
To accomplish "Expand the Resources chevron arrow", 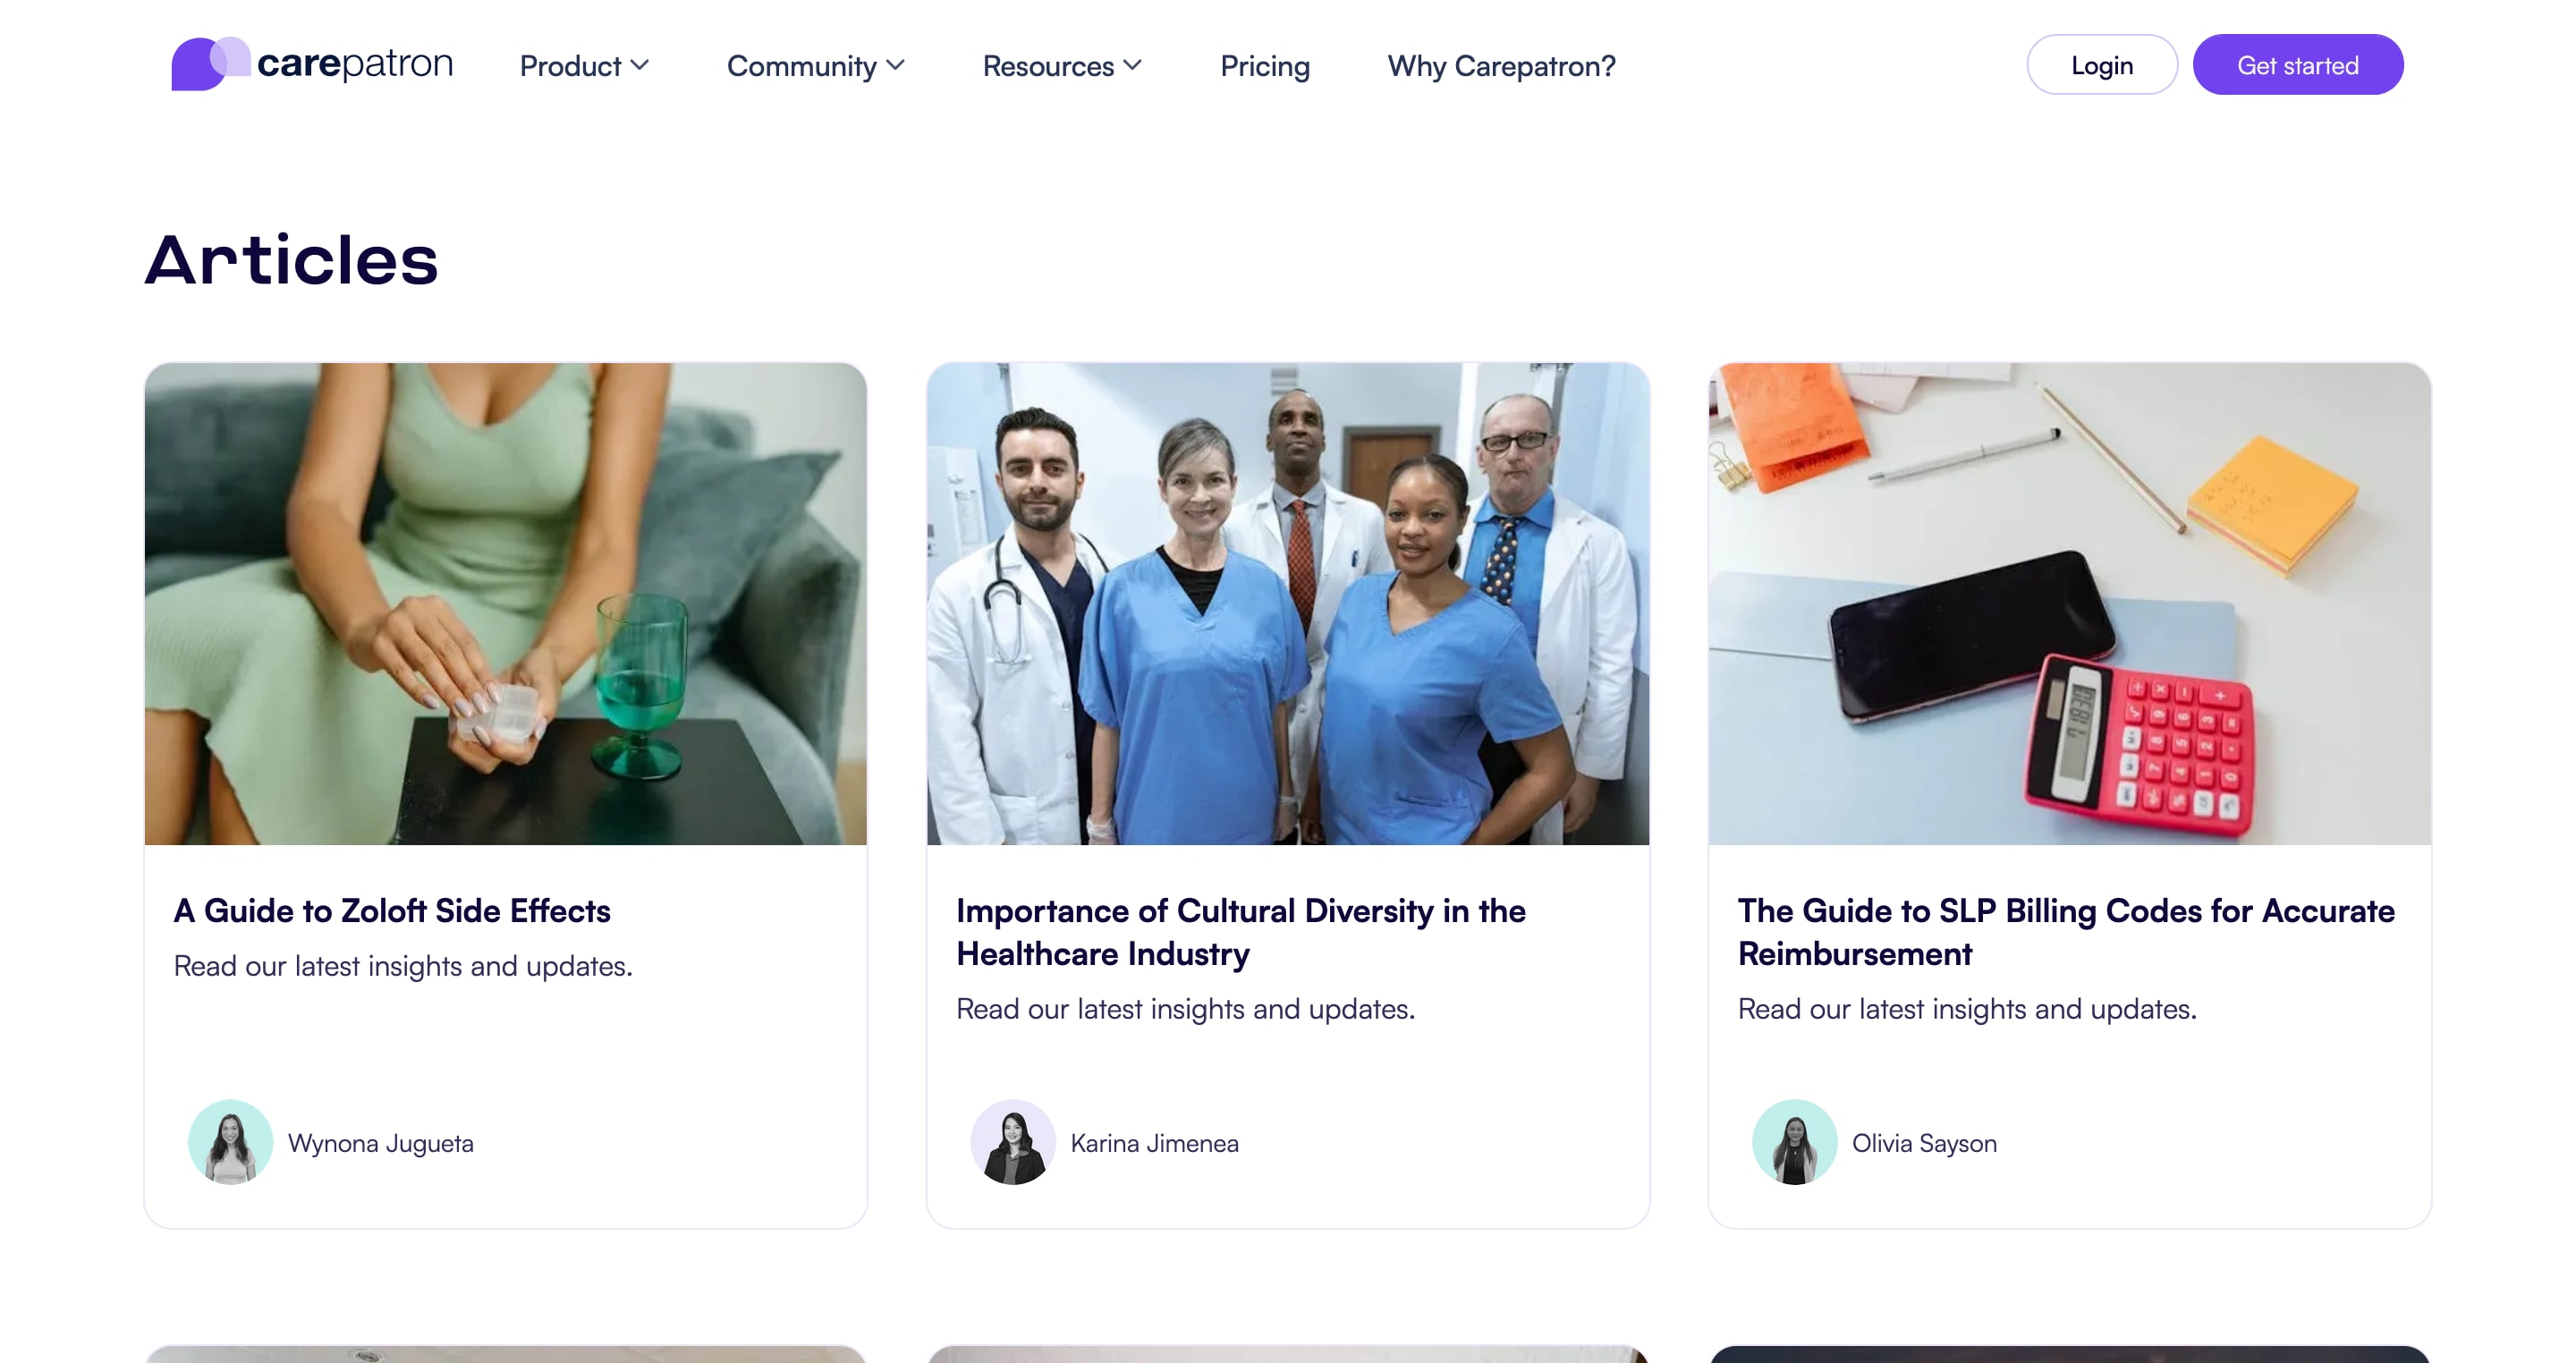I will pyautogui.click(x=1133, y=65).
